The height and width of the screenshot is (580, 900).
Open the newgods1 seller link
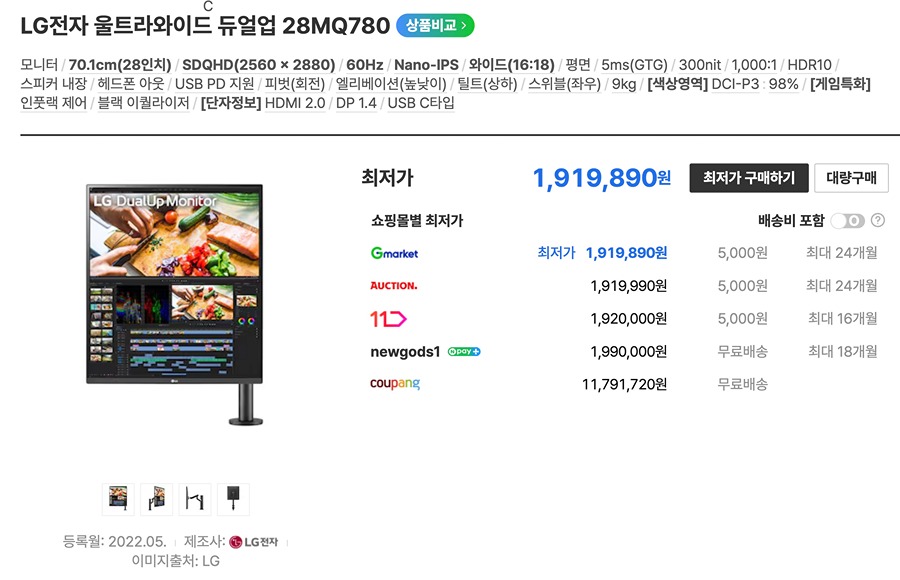405,351
